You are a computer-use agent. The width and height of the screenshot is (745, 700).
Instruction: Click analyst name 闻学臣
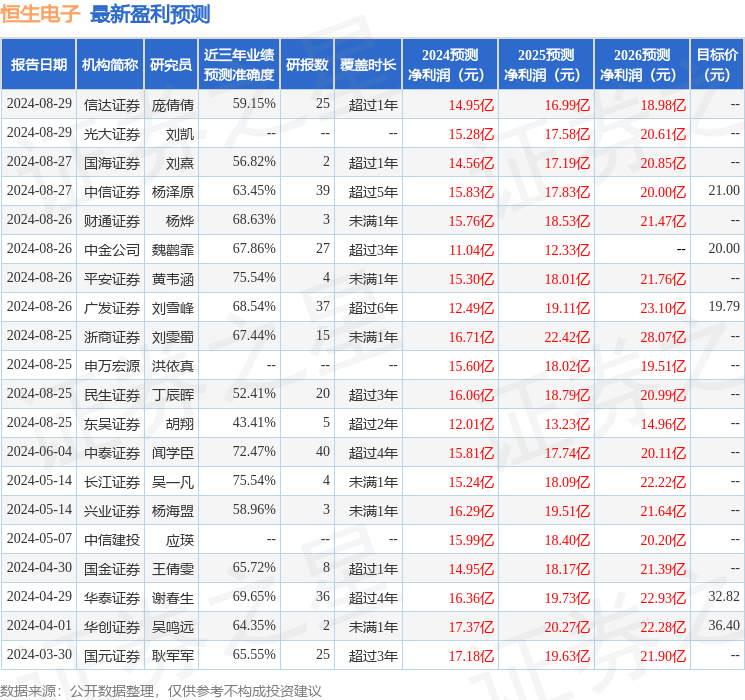click(x=173, y=453)
